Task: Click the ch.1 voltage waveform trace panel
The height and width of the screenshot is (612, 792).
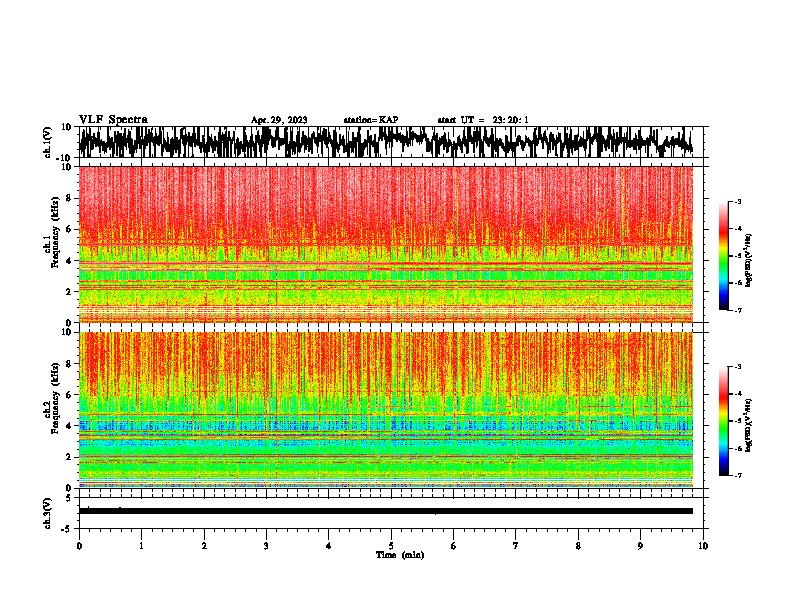Action: coord(390,142)
